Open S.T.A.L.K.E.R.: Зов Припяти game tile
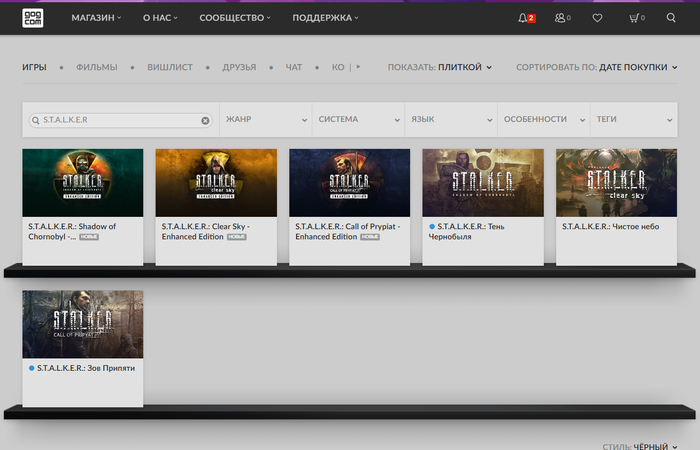The image size is (700, 450). coord(82,325)
